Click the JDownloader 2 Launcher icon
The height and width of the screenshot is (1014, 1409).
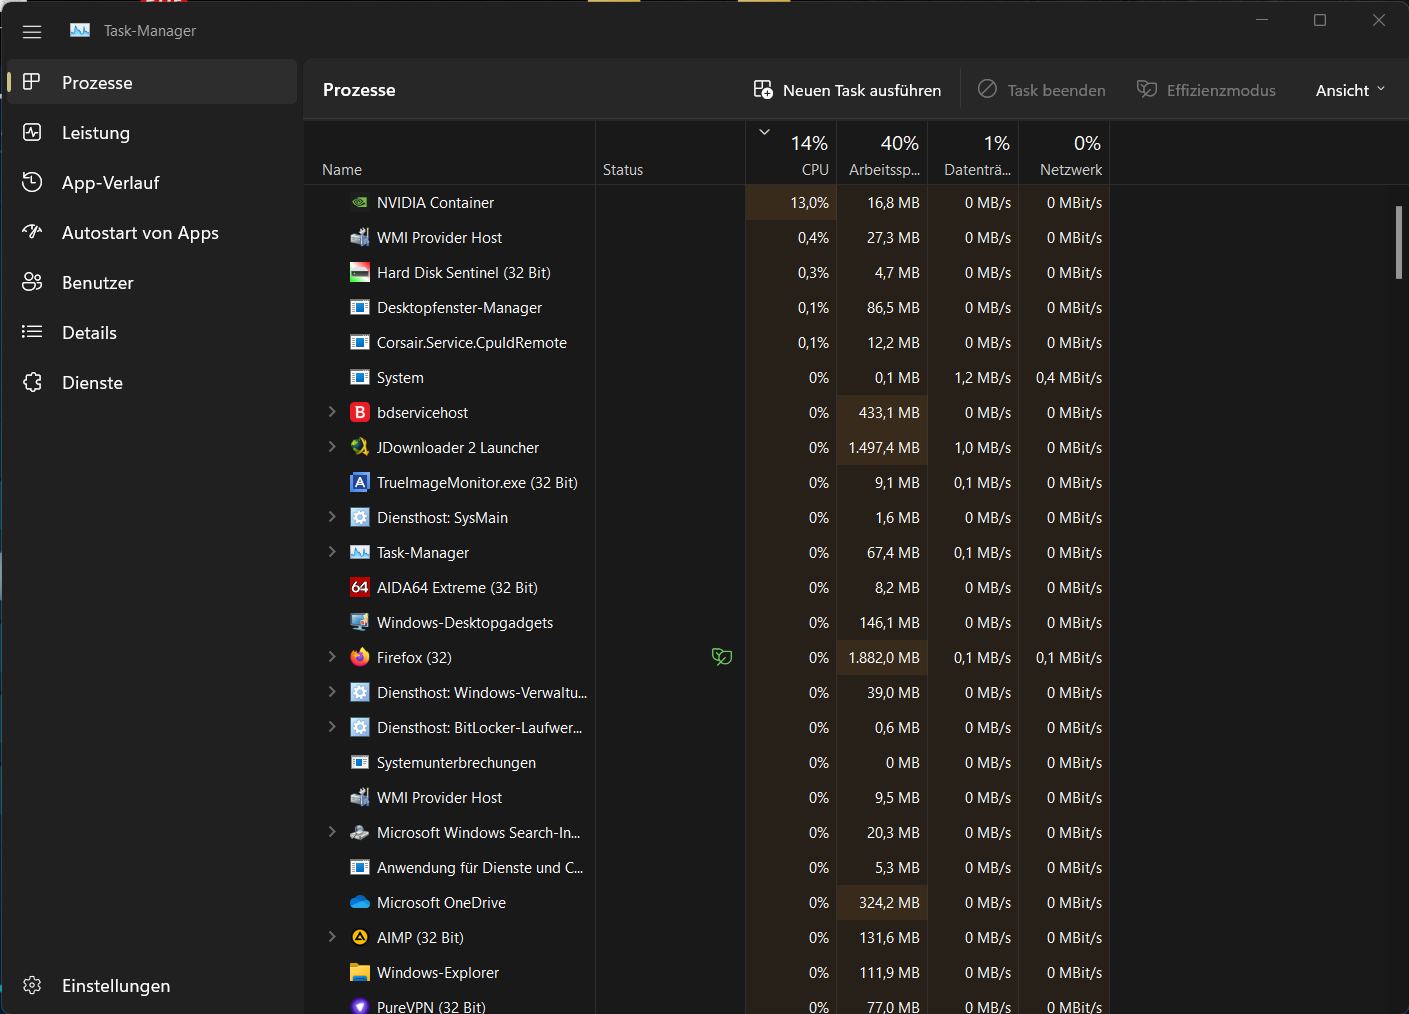[x=360, y=447]
